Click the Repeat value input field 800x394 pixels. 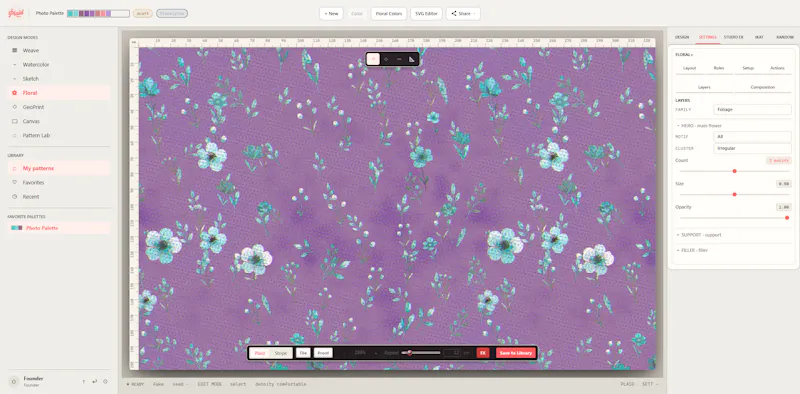click(452, 353)
